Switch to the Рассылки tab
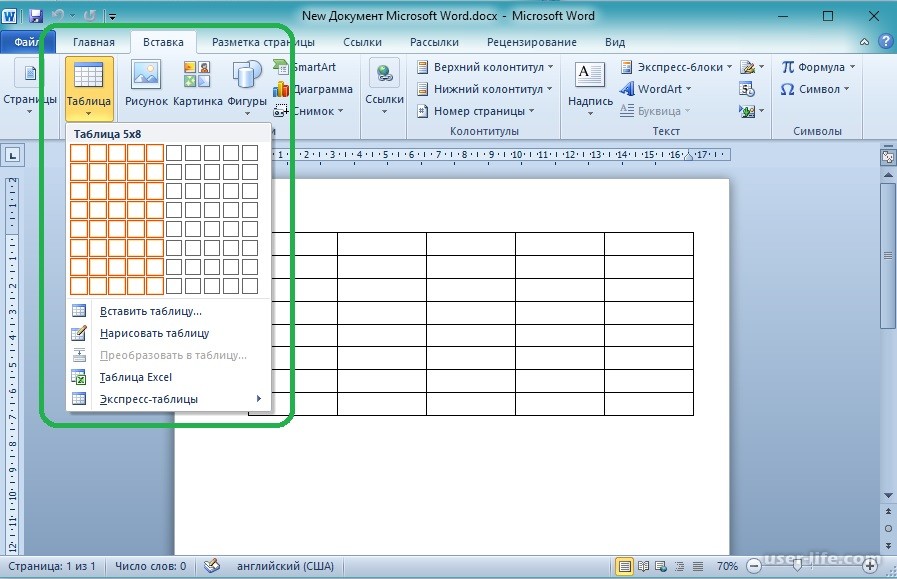The width and height of the screenshot is (897, 579). click(x=434, y=42)
